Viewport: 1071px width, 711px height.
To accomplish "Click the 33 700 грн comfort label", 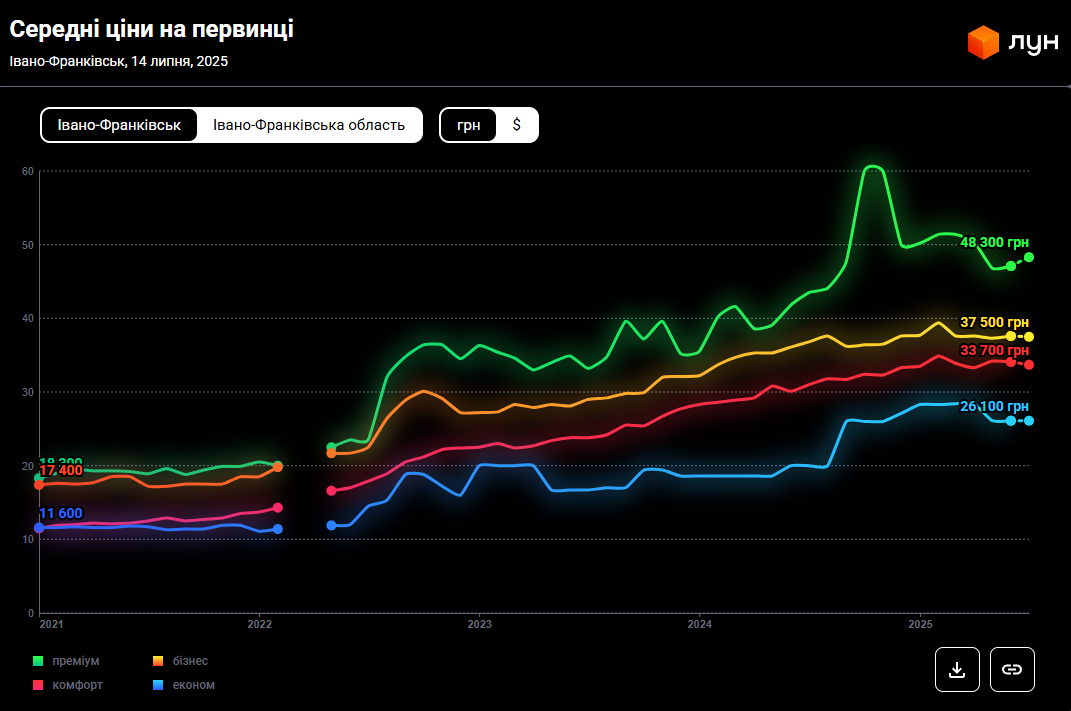I will tap(993, 350).
